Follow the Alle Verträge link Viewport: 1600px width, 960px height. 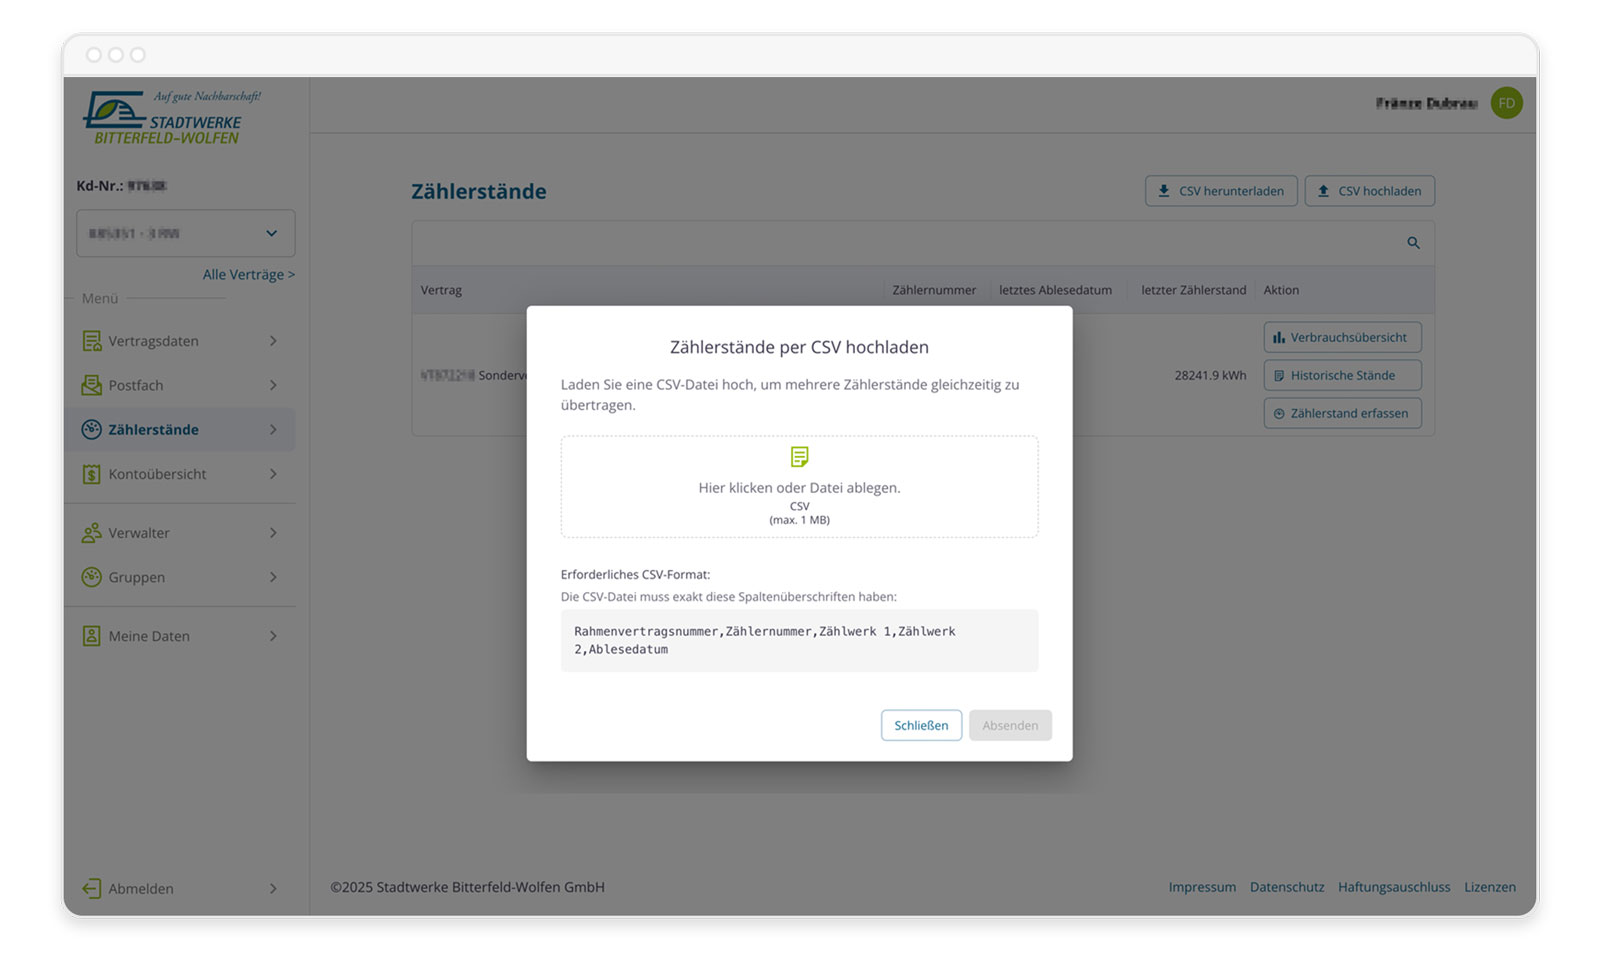pyautogui.click(x=248, y=274)
